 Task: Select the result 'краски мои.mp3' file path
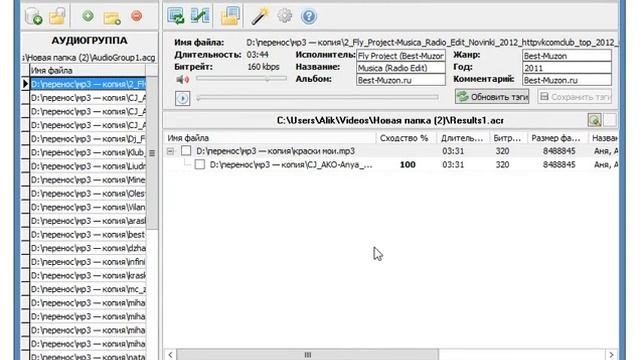point(276,151)
